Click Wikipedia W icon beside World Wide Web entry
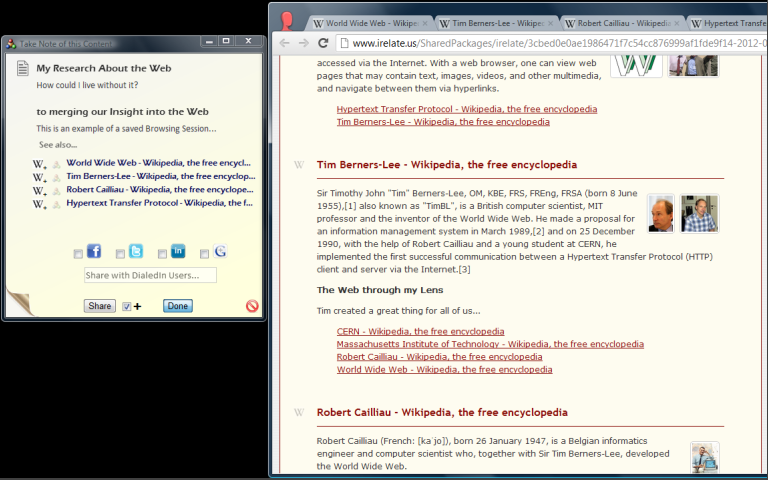 pyautogui.click(x=39, y=164)
